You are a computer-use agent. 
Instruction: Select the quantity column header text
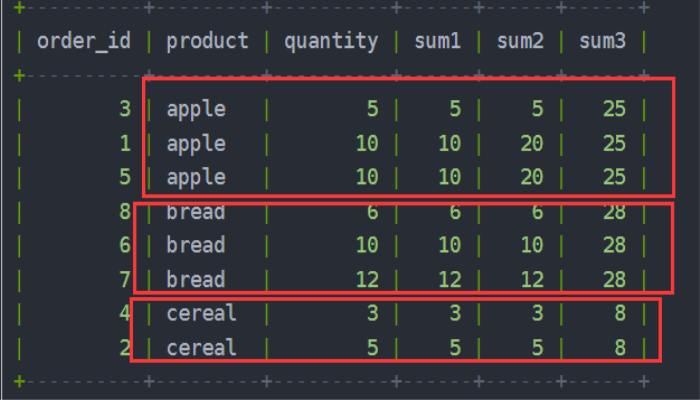click(x=331, y=42)
